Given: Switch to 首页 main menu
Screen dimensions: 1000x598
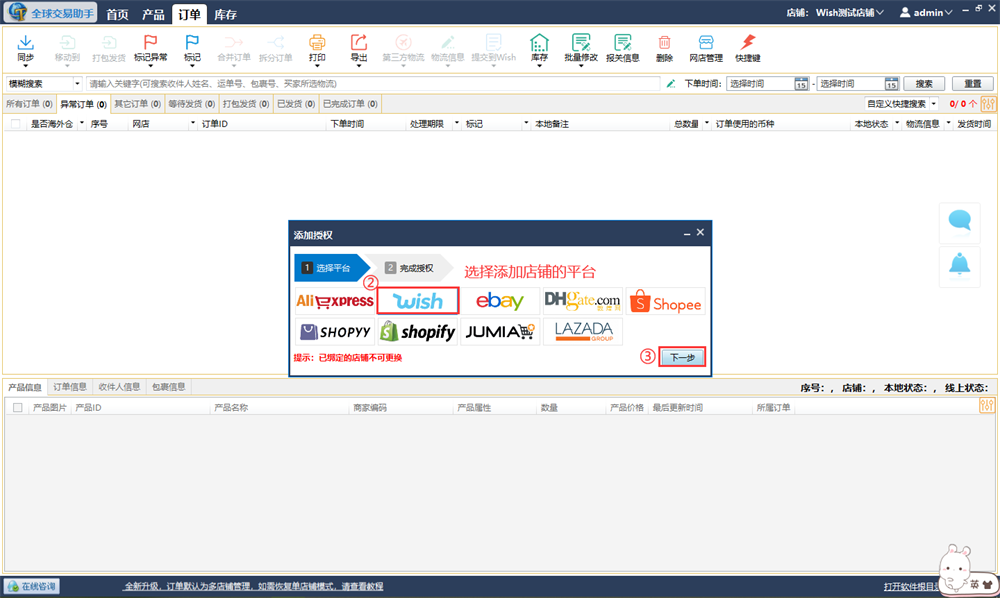Looking at the screenshot, I should [117, 14].
